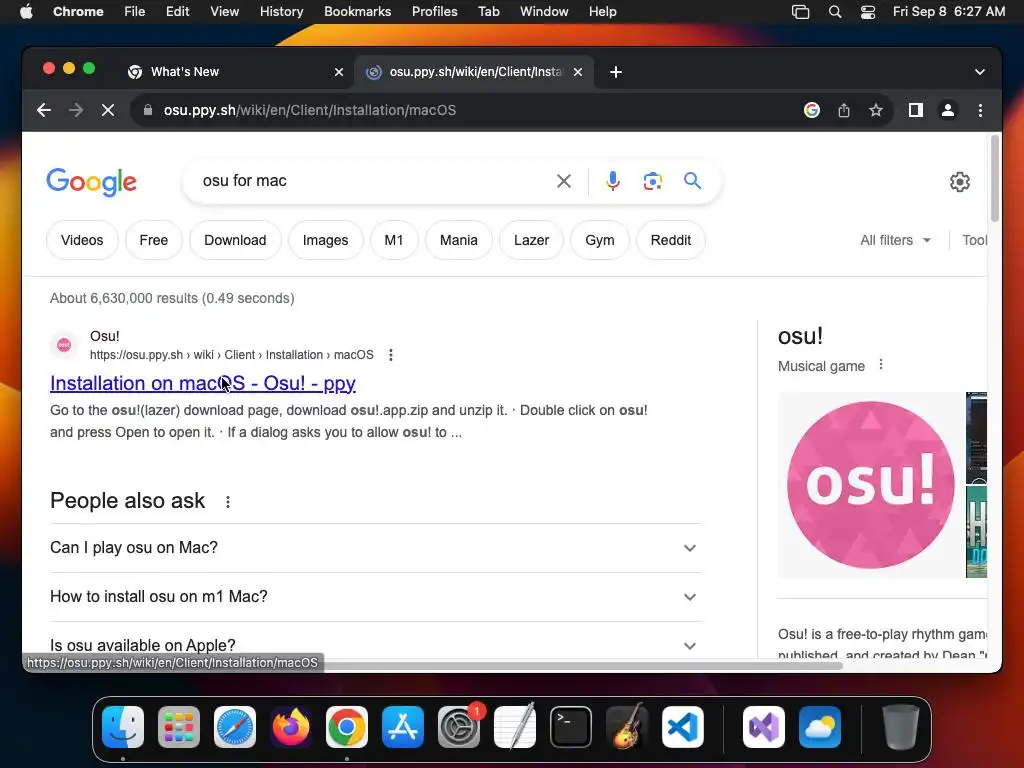The height and width of the screenshot is (768, 1024).
Task: Open osu! knowledge panel options
Action: pos(880,364)
